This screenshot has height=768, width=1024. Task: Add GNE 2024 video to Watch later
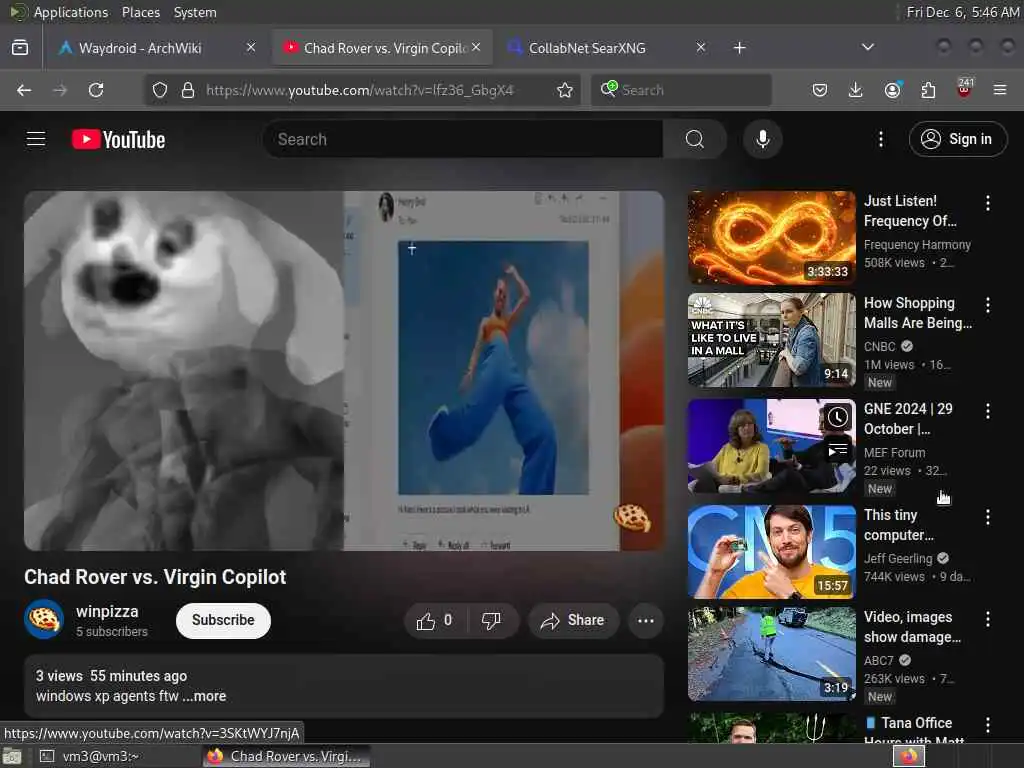[838, 418]
